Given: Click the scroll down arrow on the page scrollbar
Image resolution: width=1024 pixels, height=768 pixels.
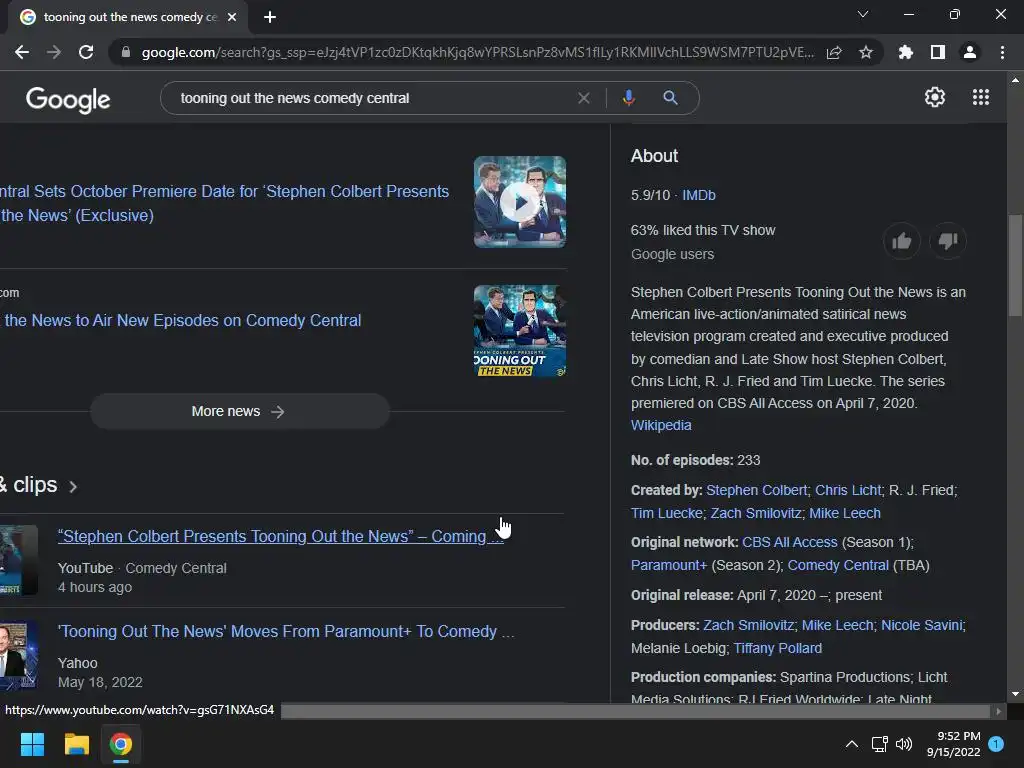Looking at the screenshot, I should (x=1015, y=694).
